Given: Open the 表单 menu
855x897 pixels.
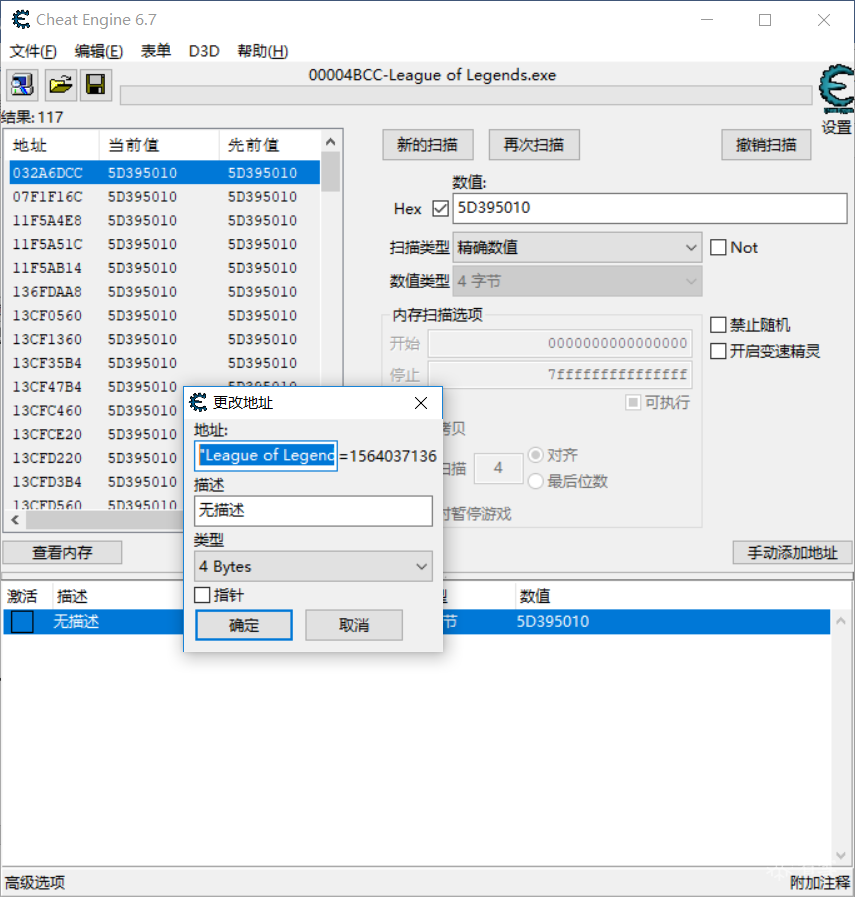Looking at the screenshot, I should click(x=156, y=51).
